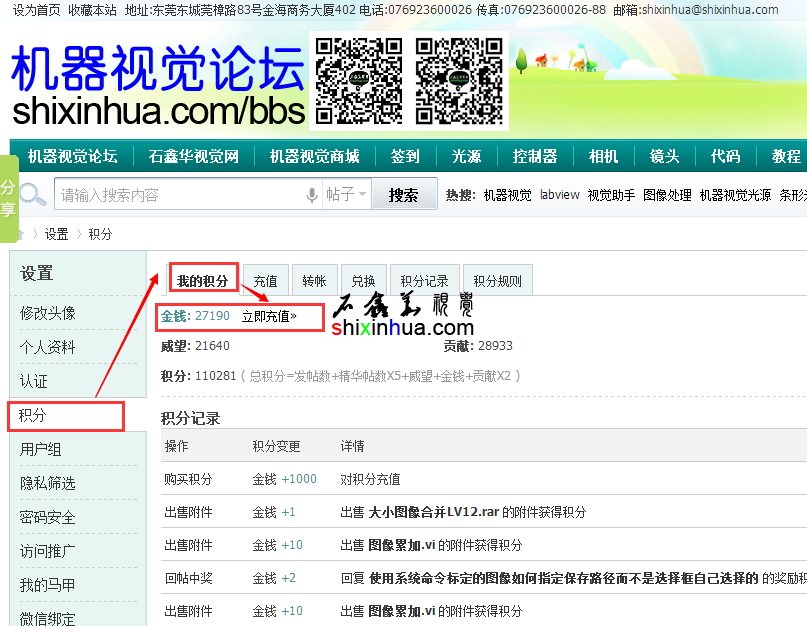The height and width of the screenshot is (626, 807).
Task: Click the 大小图像合并LV12.rar attachment link
Action: [433, 512]
